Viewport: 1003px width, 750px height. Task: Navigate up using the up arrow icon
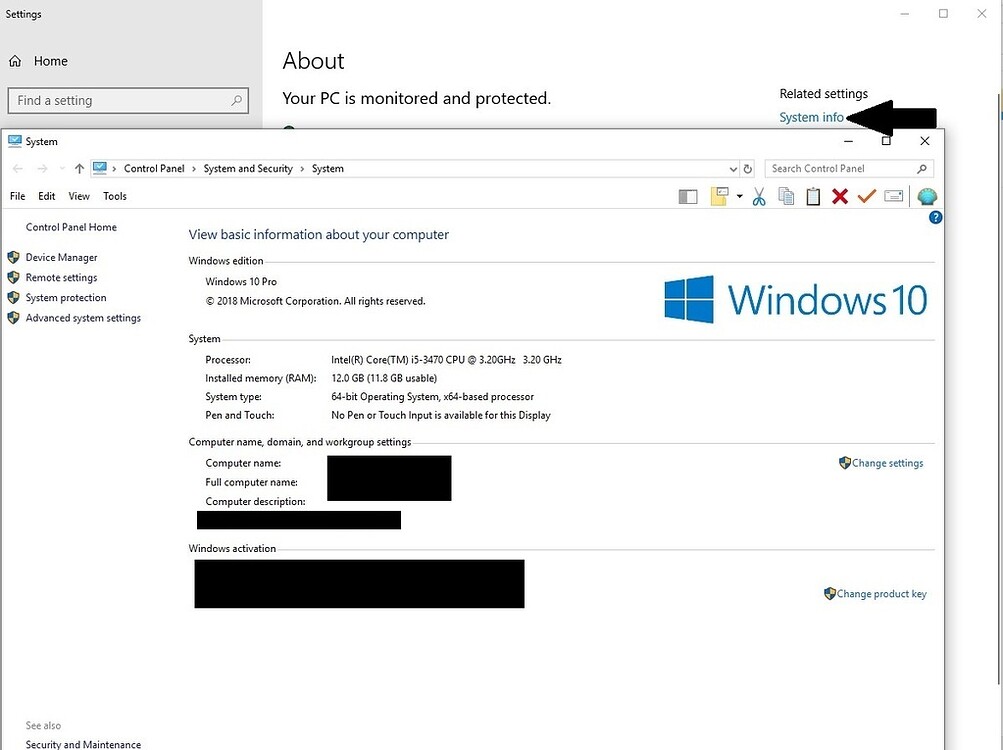pyautogui.click(x=79, y=168)
